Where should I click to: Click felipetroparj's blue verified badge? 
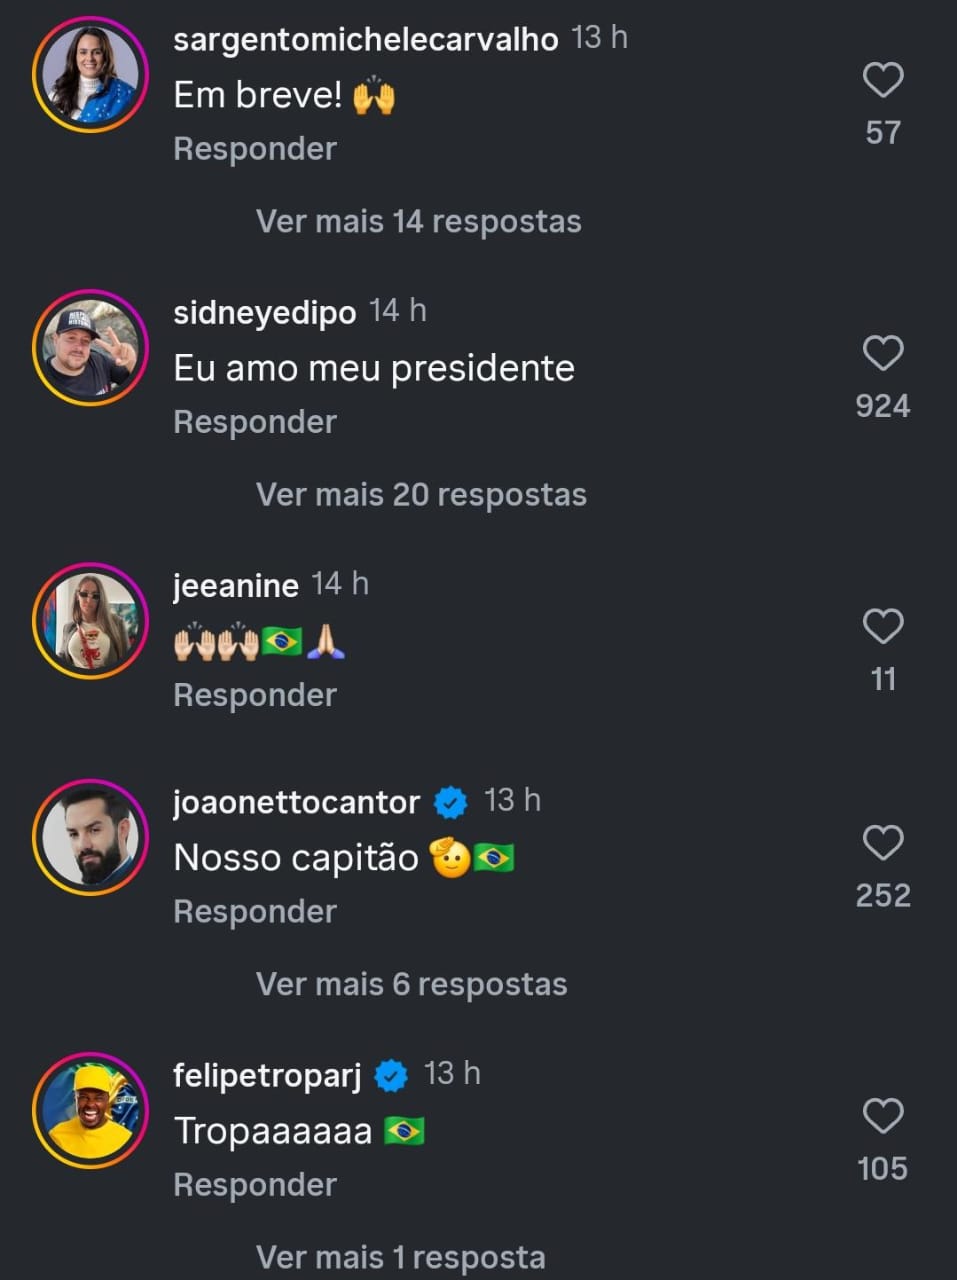391,1076
